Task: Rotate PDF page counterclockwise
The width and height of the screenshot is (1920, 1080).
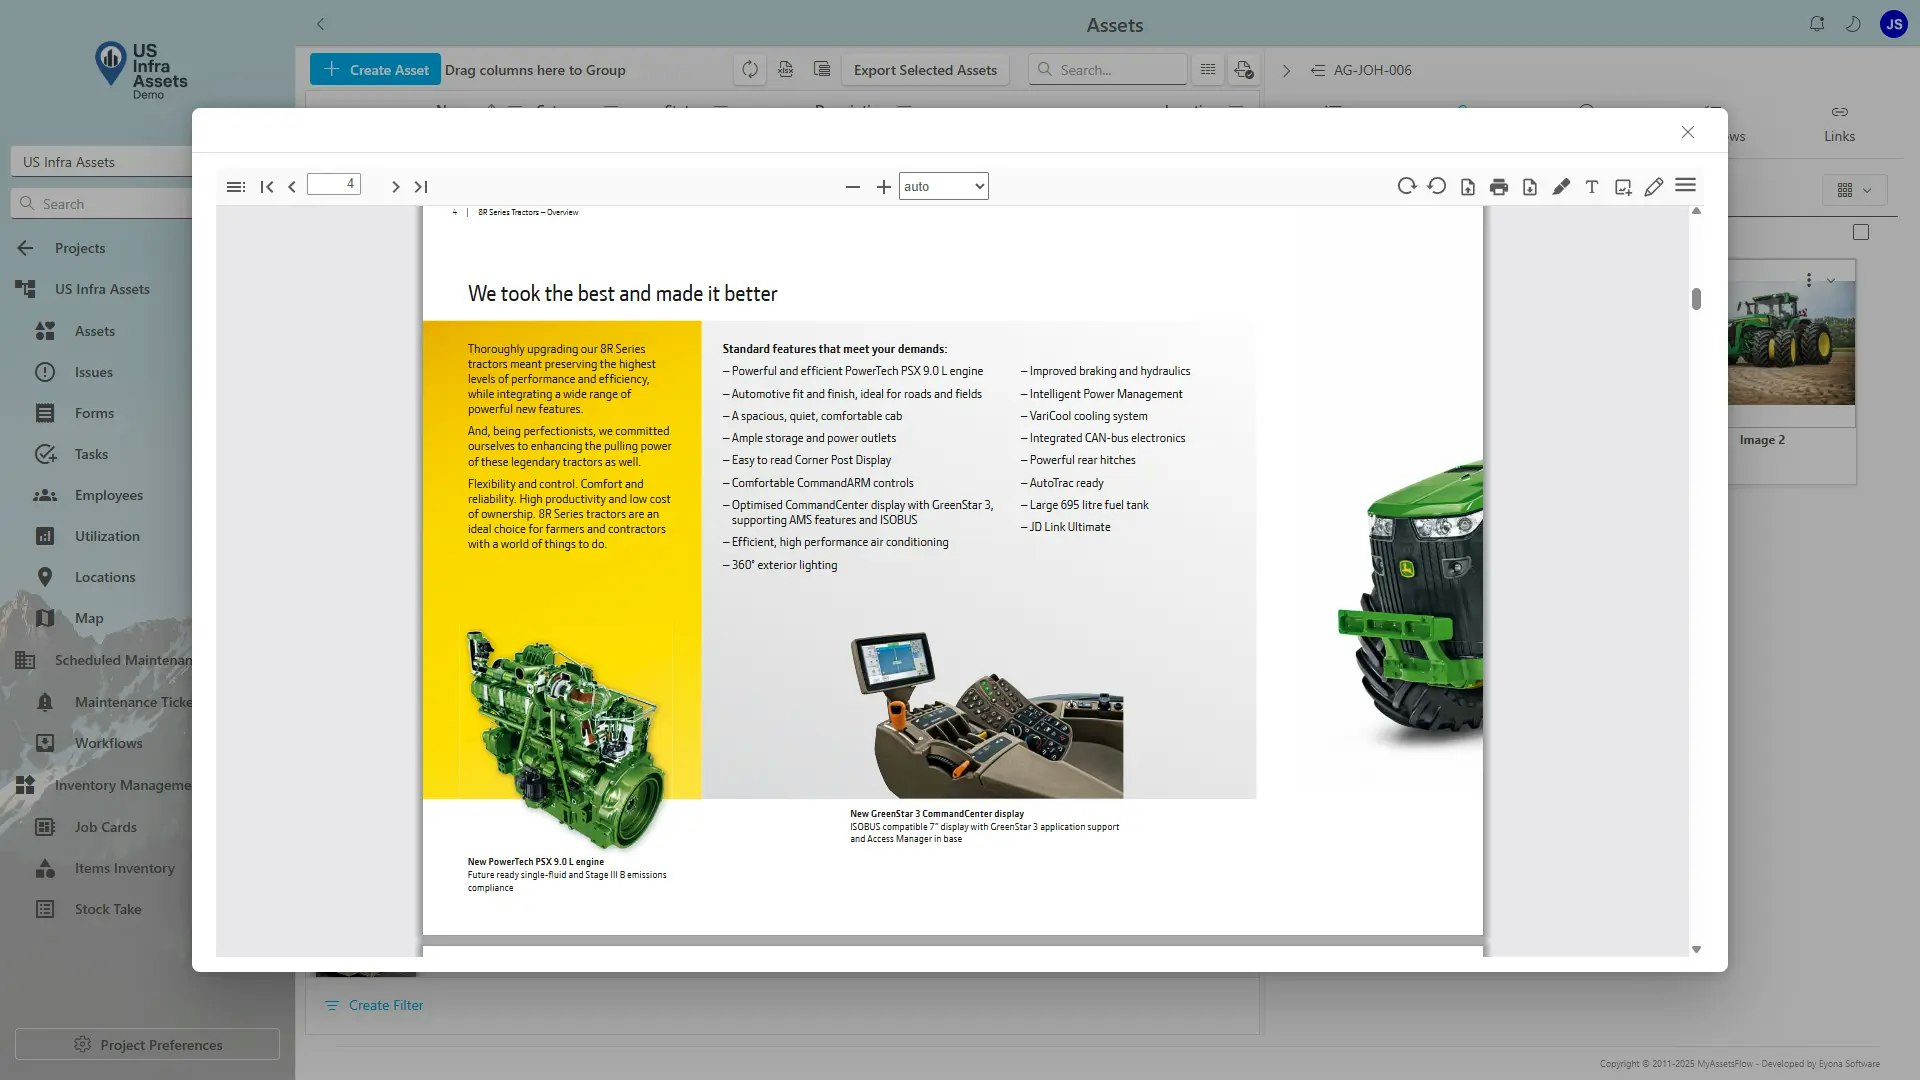Action: [x=1437, y=186]
